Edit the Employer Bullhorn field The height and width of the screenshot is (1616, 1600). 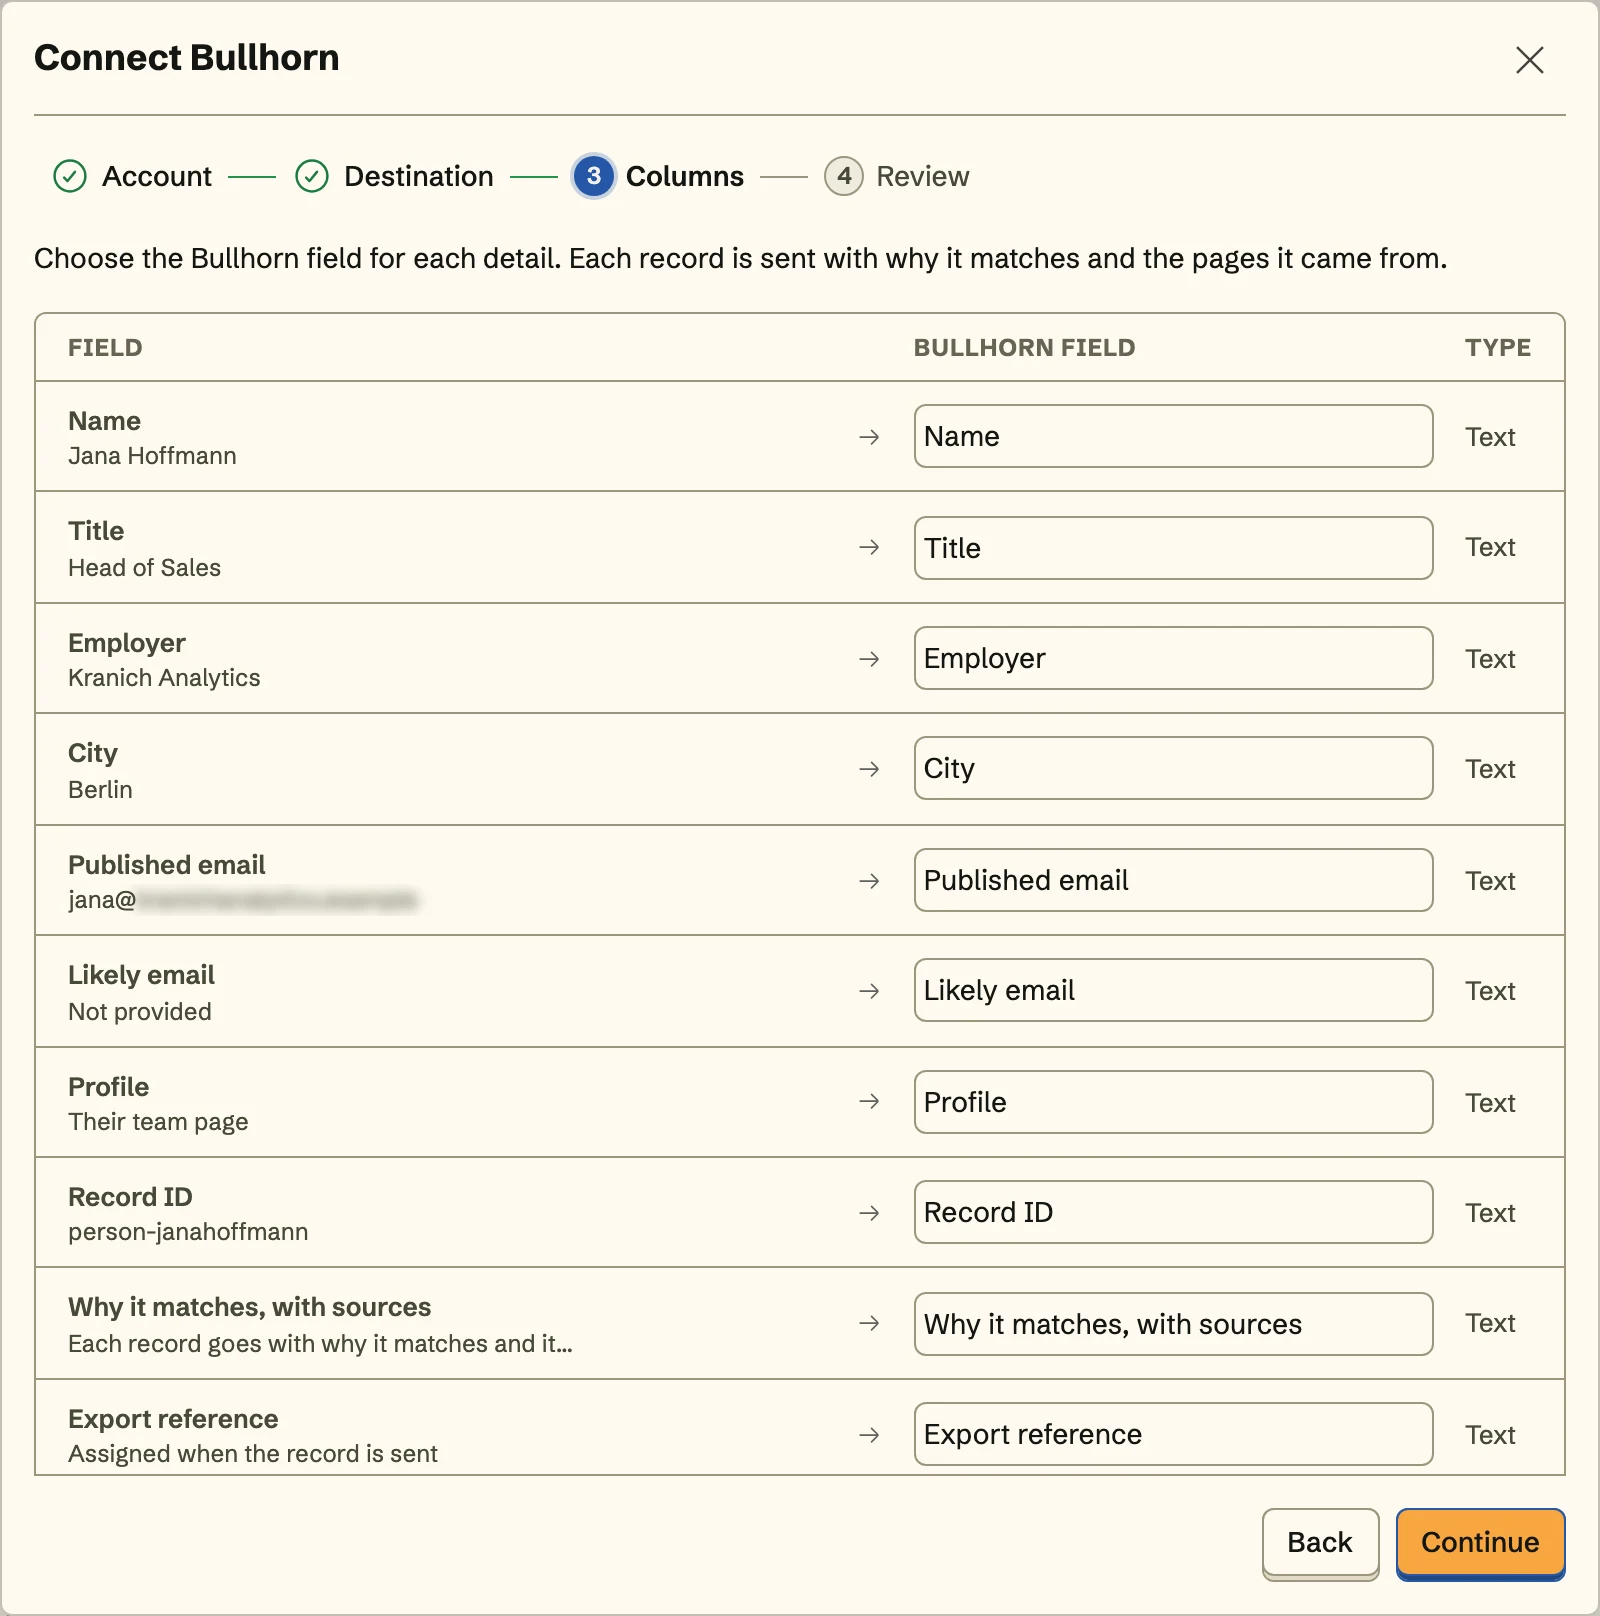pyautogui.click(x=1173, y=658)
